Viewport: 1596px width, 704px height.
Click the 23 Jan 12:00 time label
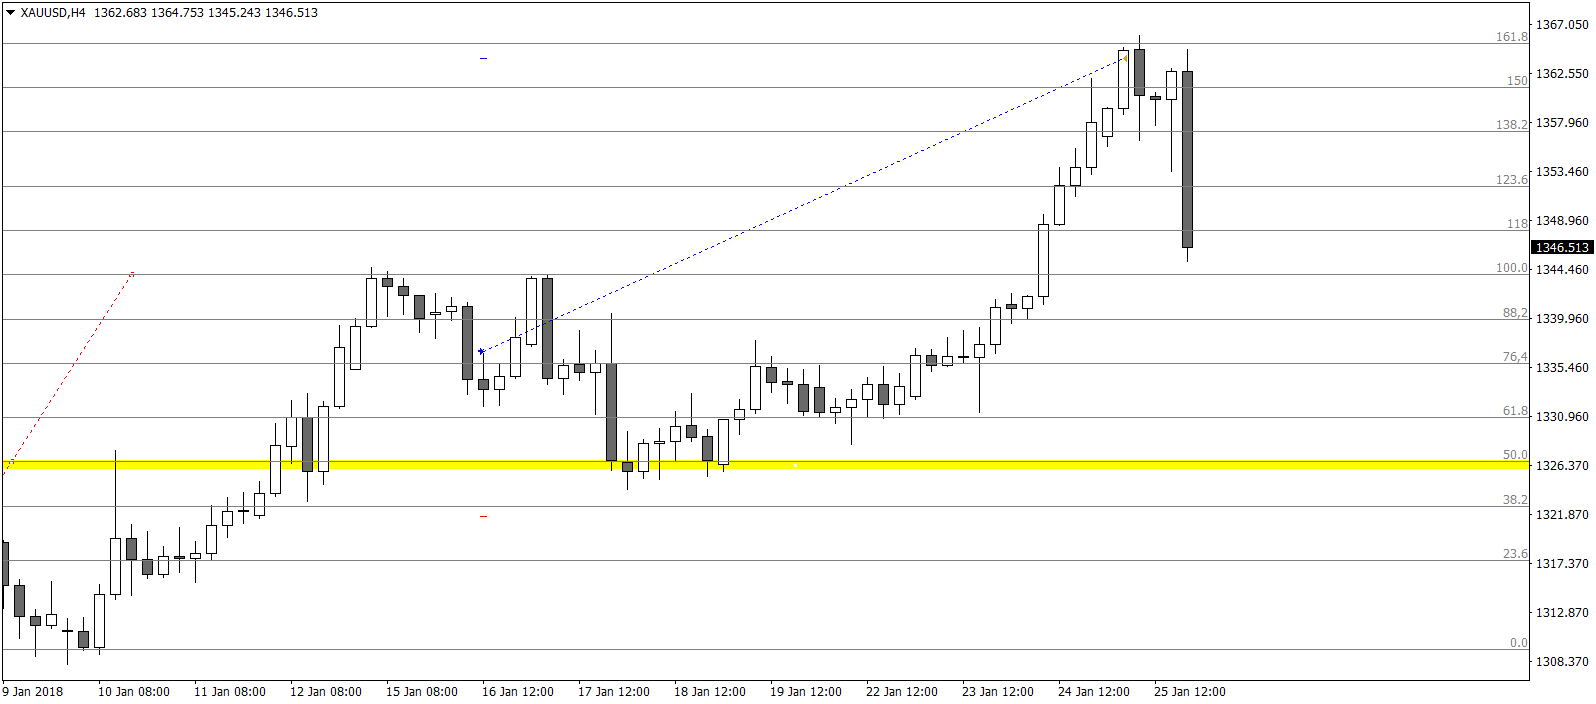tap(998, 691)
